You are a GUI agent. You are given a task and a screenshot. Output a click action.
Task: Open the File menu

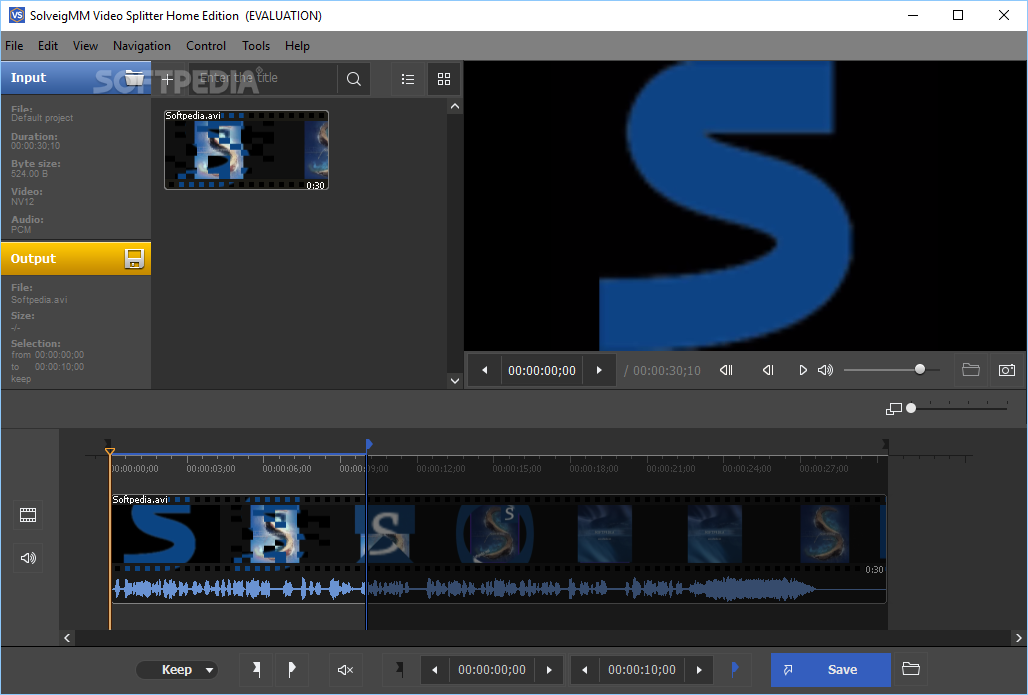coord(14,46)
